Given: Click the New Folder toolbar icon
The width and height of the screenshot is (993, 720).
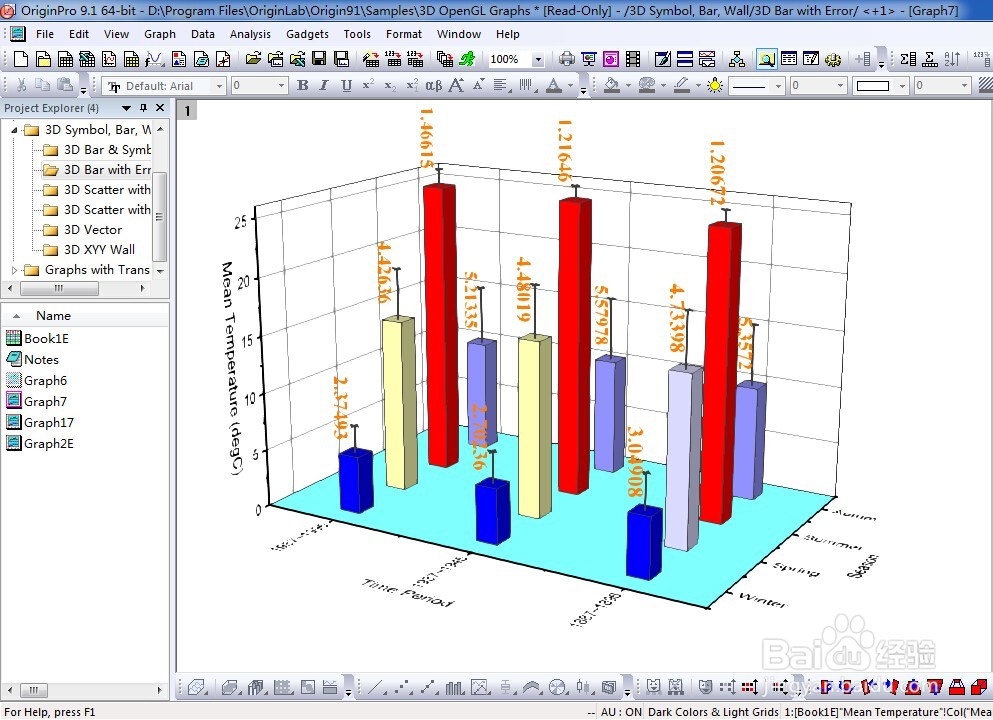Looking at the screenshot, I should click(x=43, y=59).
